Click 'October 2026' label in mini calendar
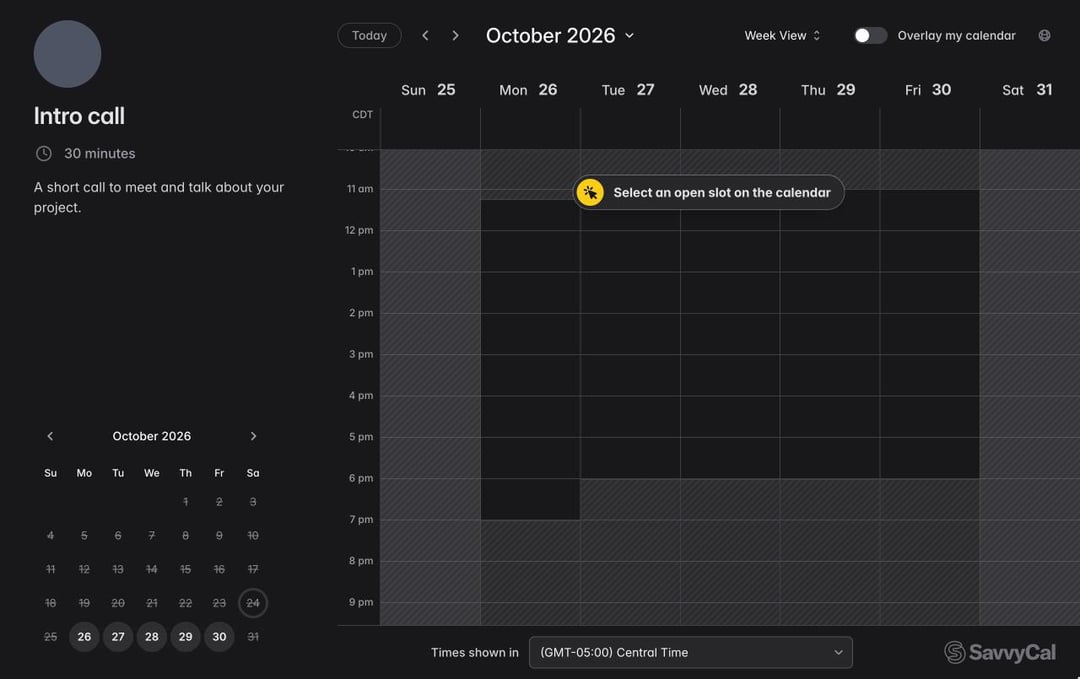 pos(152,436)
